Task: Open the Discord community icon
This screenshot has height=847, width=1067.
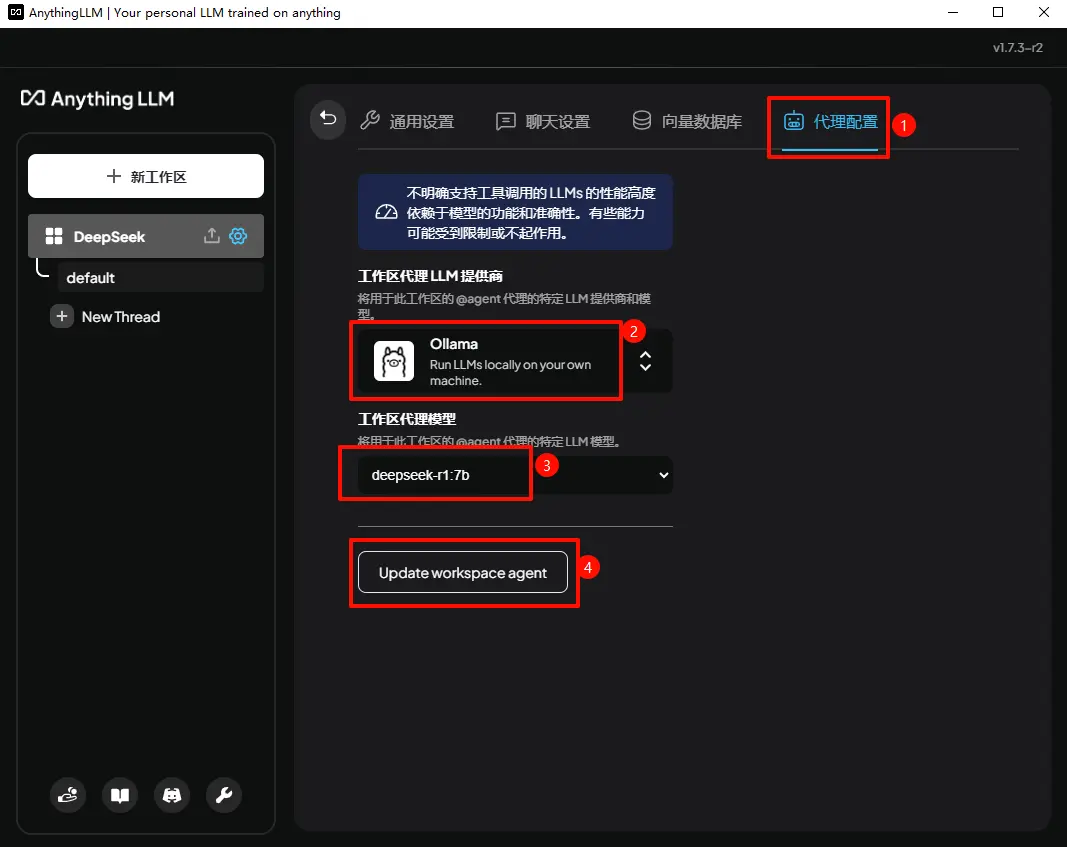Action: (172, 795)
